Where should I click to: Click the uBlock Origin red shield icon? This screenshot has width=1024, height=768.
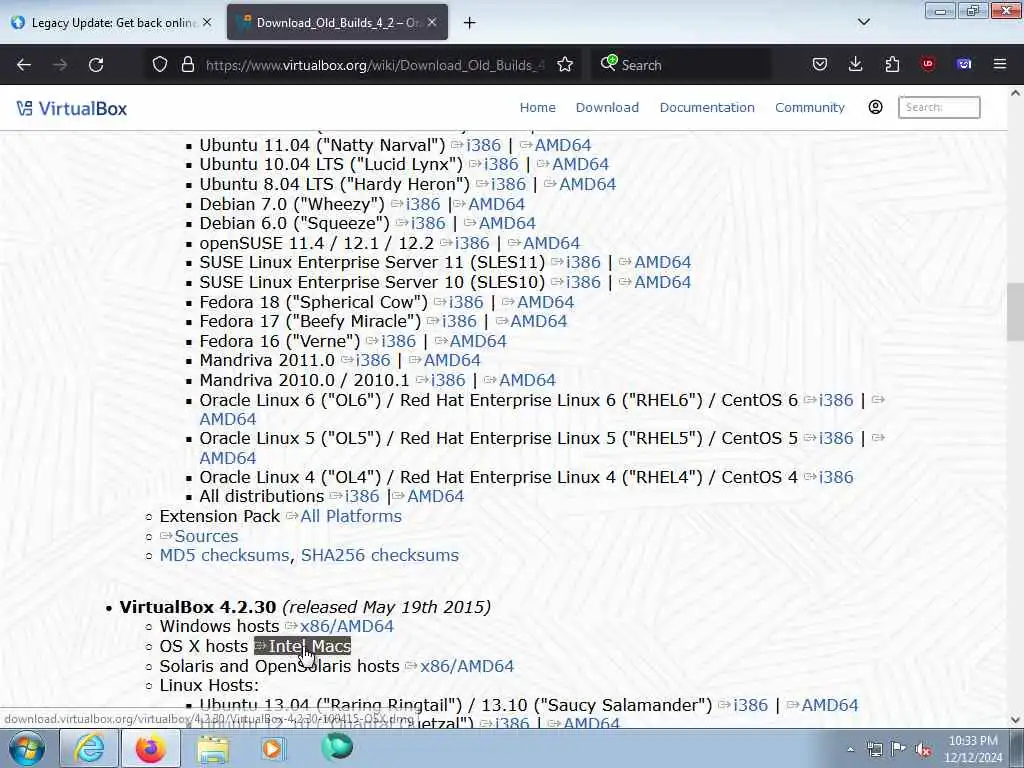[x=928, y=65]
